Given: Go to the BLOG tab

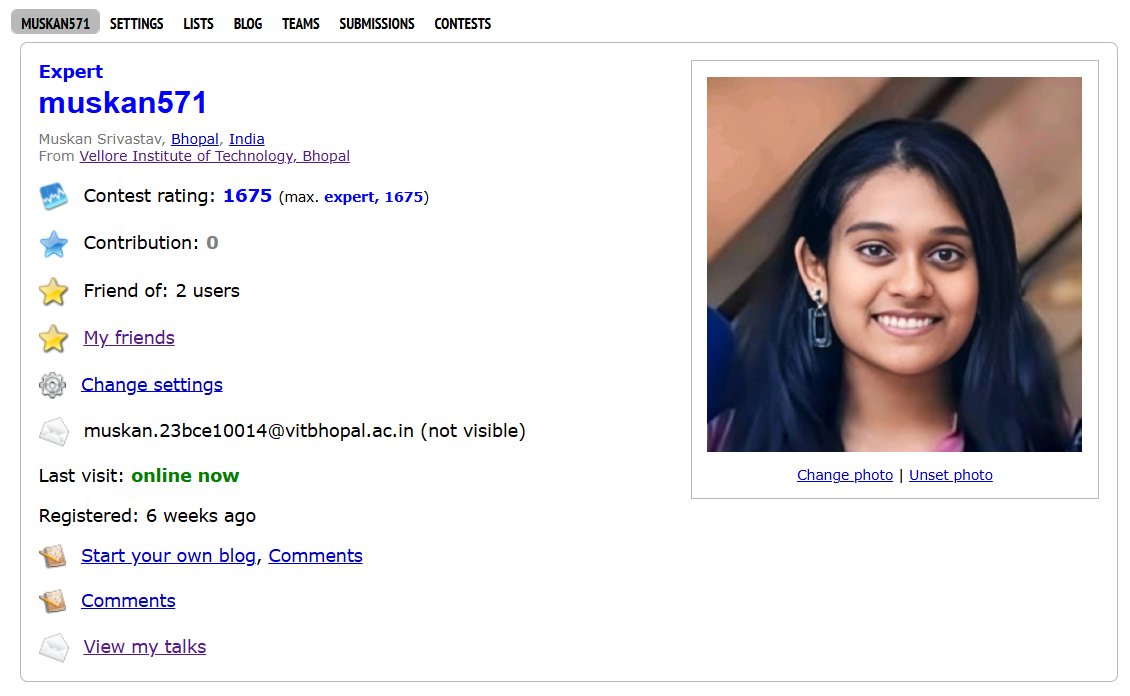Looking at the screenshot, I should pyautogui.click(x=248, y=24).
